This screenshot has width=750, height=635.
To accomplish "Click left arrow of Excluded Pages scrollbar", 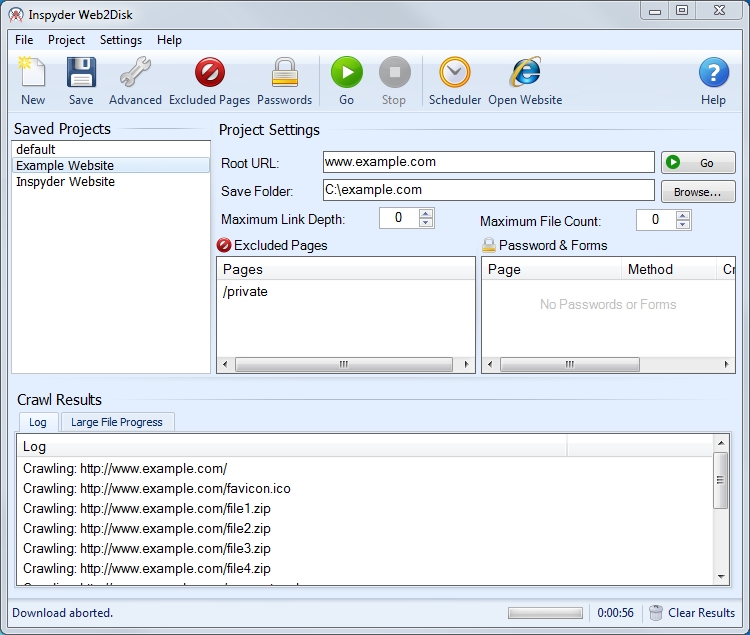I will tap(225, 364).
